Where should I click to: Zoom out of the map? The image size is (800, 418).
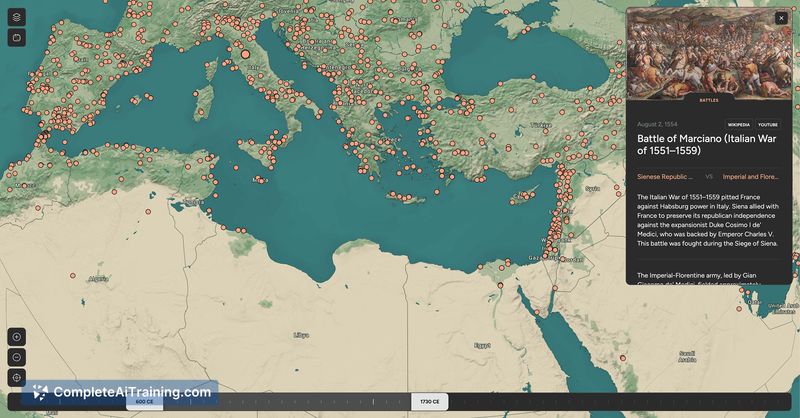(x=16, y=357)
